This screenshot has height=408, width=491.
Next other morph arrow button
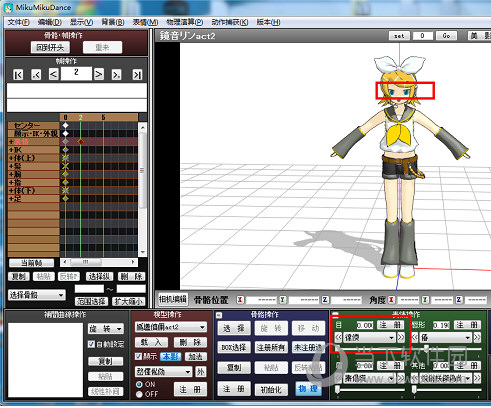click(477, 378)
